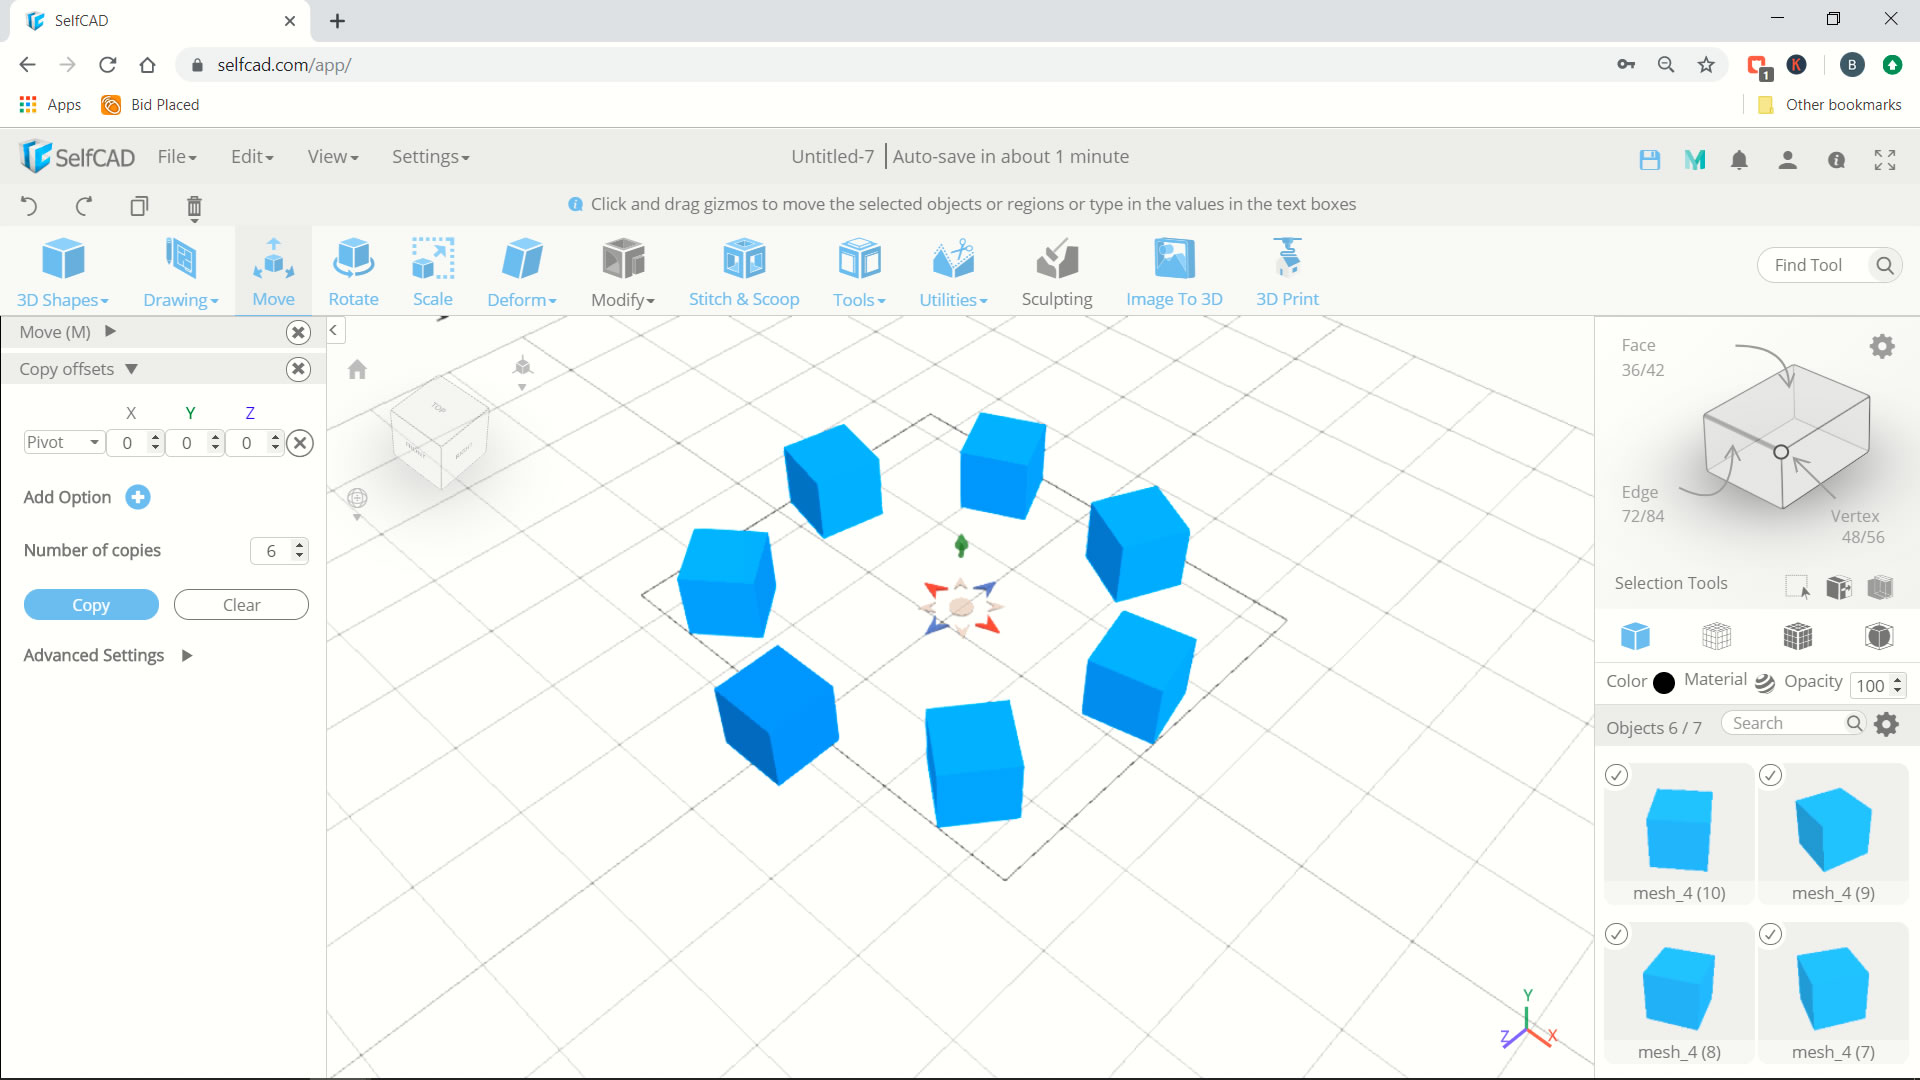The width and height of the screenshot is (1920, 1080).
Task: Open Image To 3D tool
Action: [1174, 272]
